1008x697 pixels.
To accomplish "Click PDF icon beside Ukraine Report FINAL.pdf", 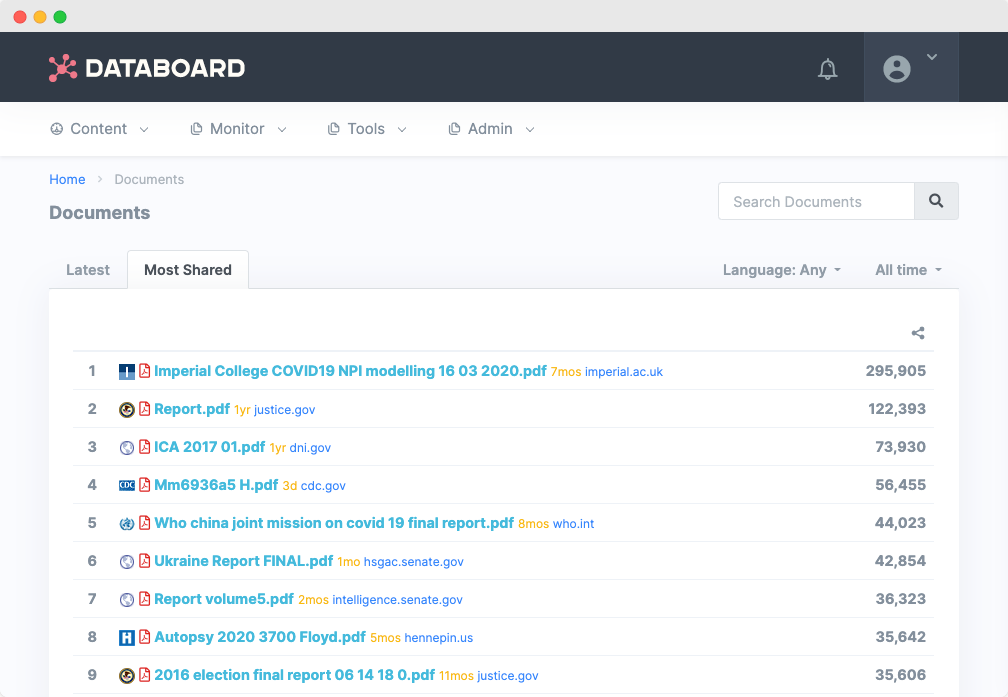I will click(x=145, y=561).
